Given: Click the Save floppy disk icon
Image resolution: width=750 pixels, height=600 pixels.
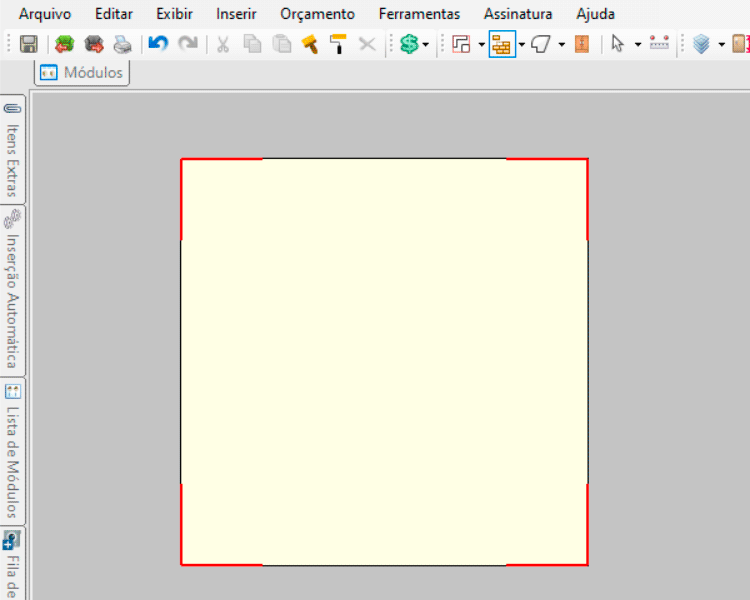Looking at the screenshot, I should pyautogui.click(x=29, y=44).
